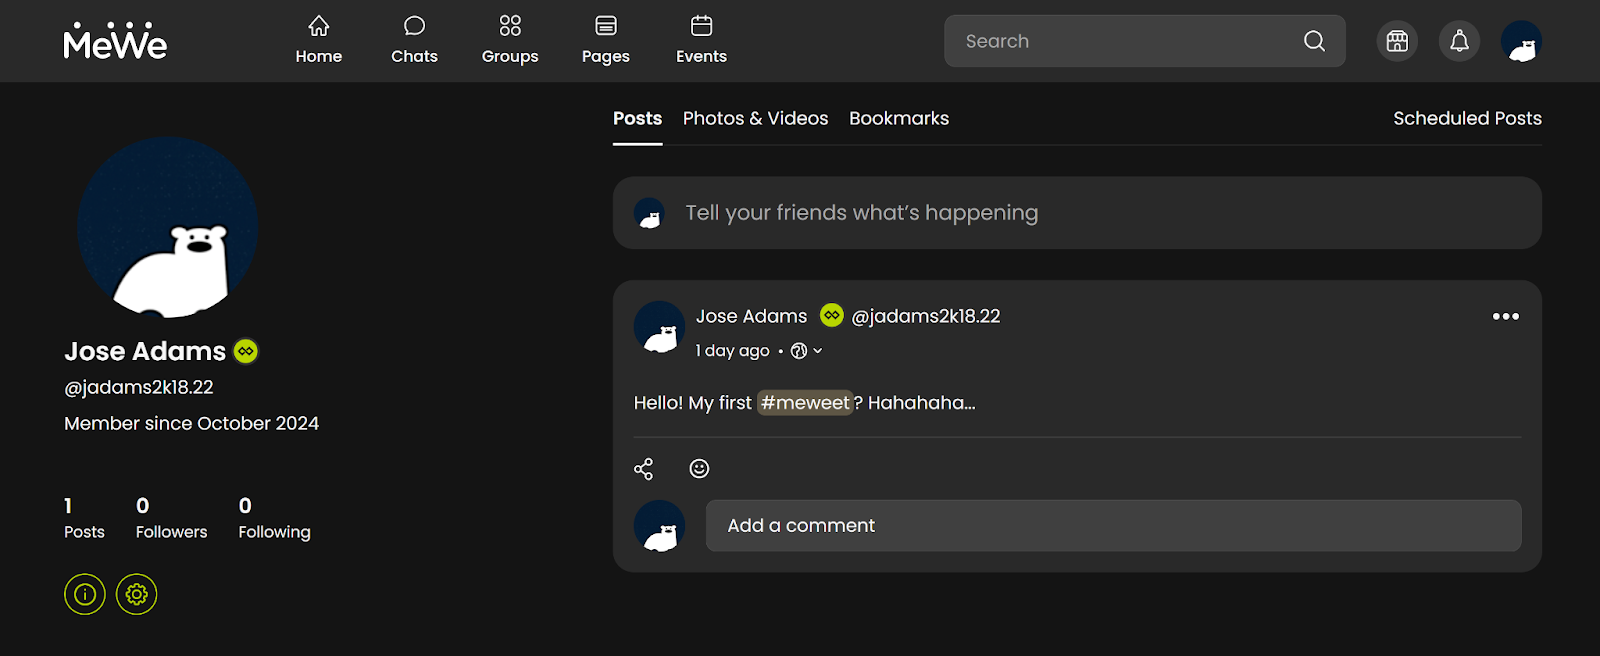Screen dimensions: 1600x656
Task: Open the post's three-dot options menu
Action: pos(1505,316)
